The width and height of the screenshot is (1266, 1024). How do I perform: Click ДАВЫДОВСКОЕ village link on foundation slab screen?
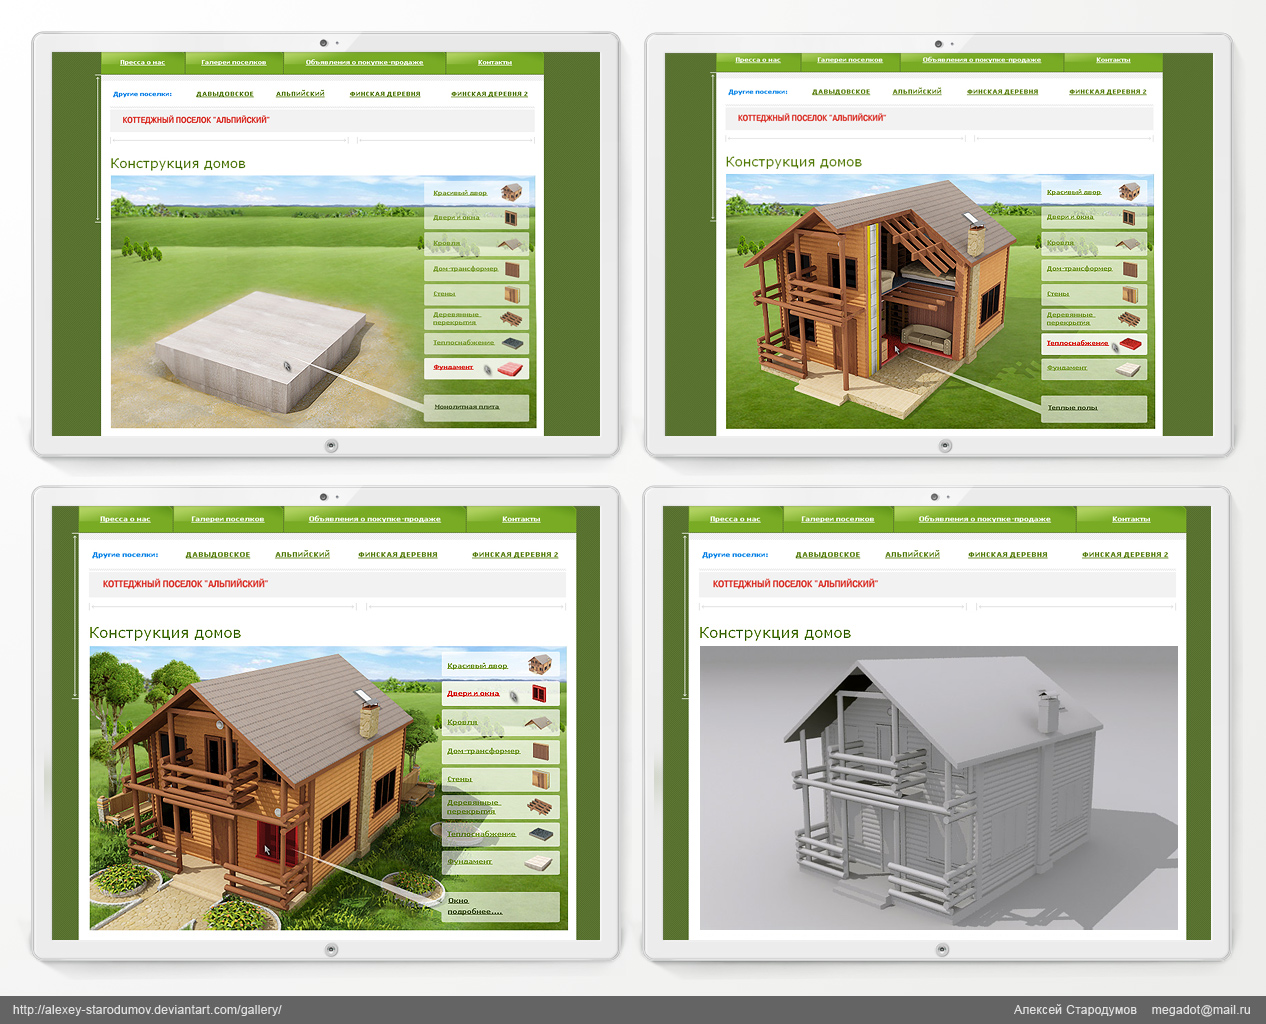(225, 94)
